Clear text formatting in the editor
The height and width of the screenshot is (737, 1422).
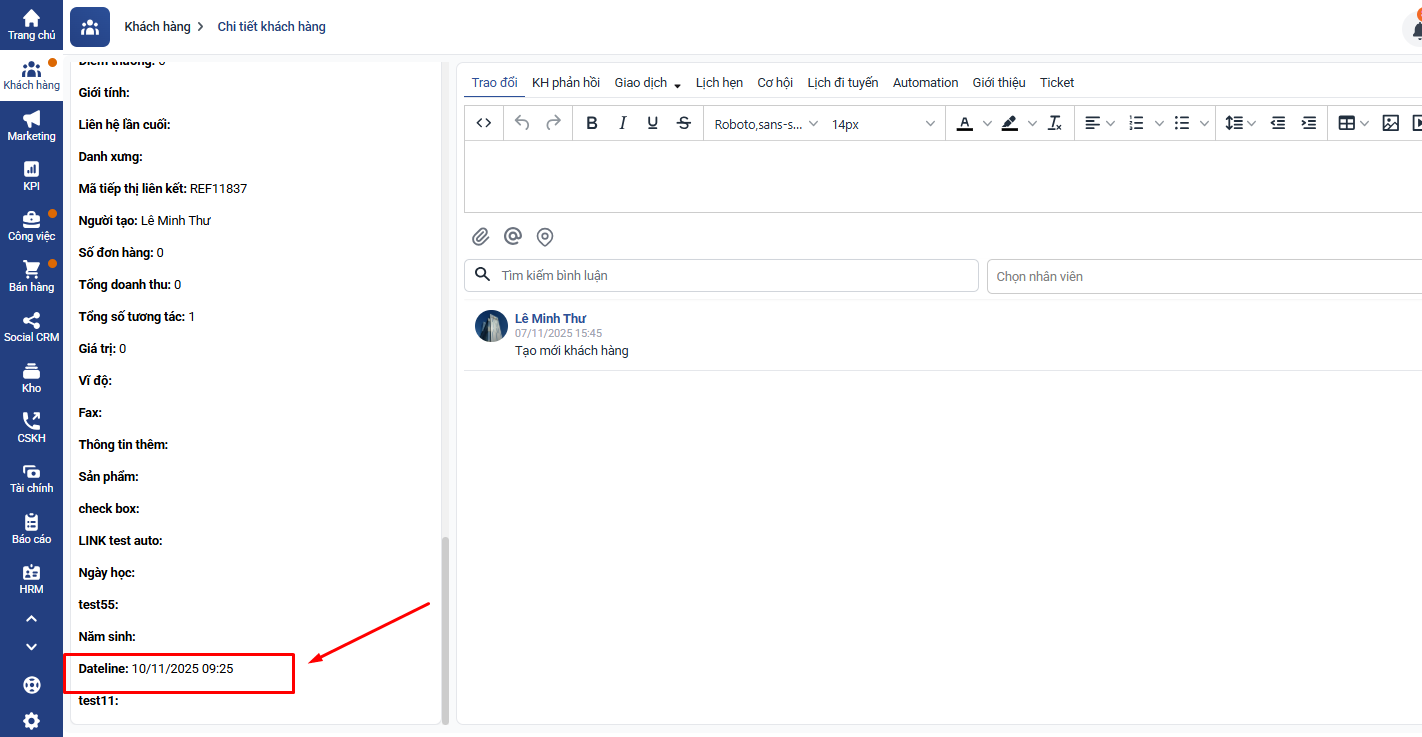click(x=1054, y=123)
